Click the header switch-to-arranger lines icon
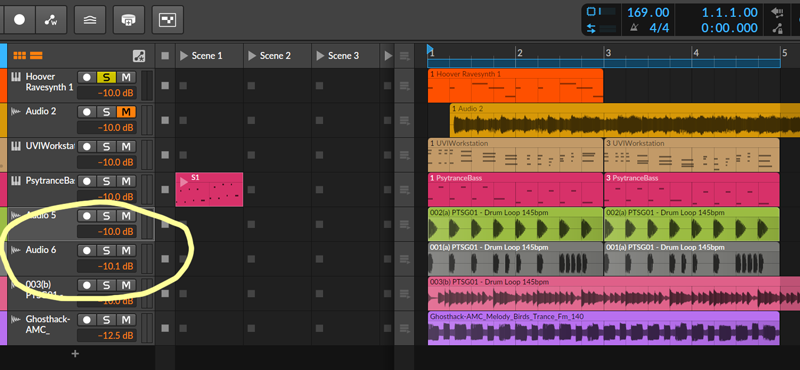The image size is (800, 370). [x=405, y=56]
